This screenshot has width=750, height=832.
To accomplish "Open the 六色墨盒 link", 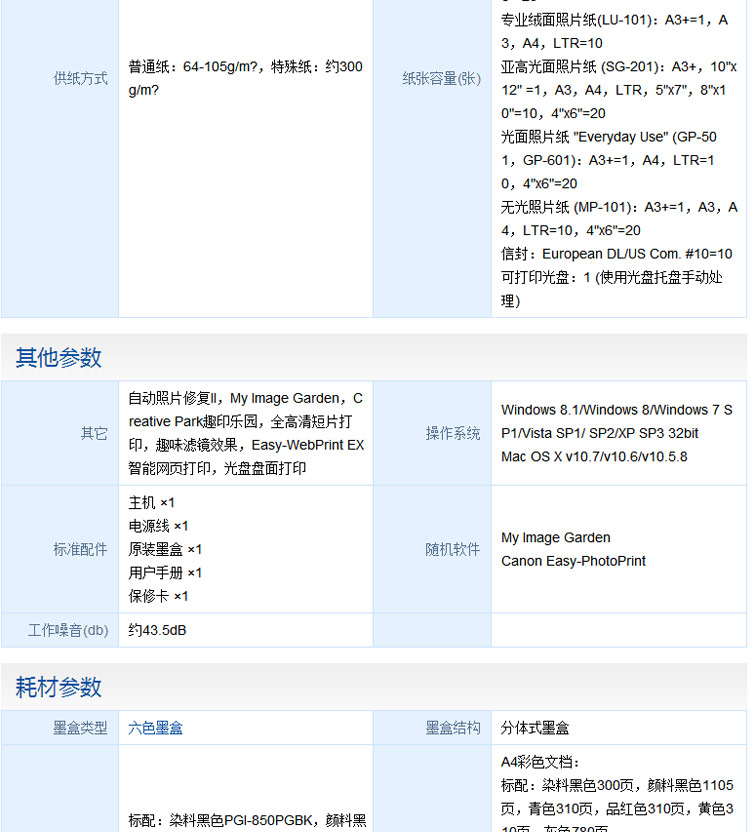I will pos(155,728).
